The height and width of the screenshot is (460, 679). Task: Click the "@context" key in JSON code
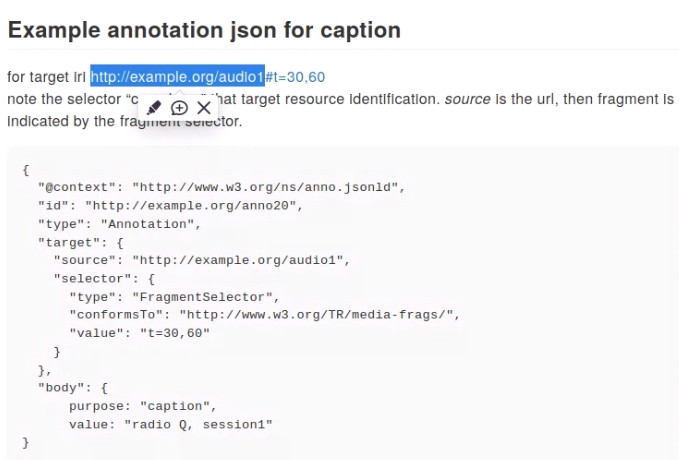click(76, 187)
